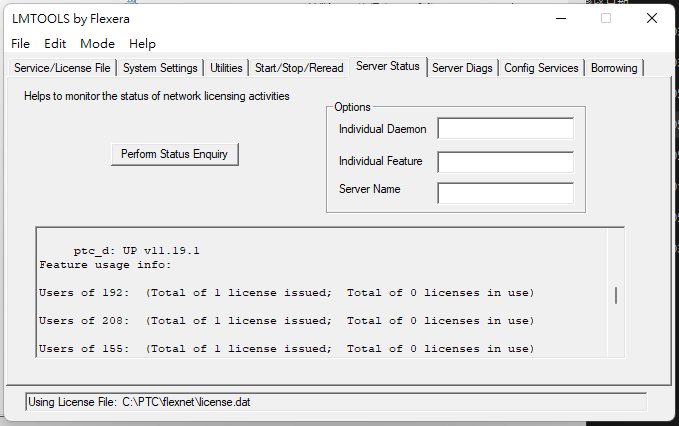Select the Server Name input field

point(505,193)
